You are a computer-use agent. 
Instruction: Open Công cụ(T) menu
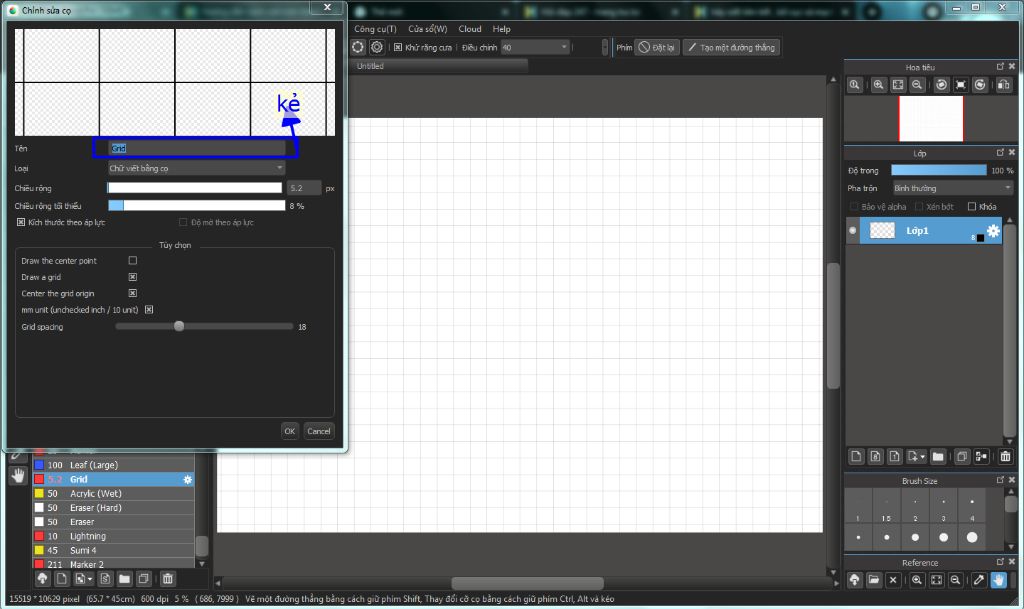tap(376, 29)
